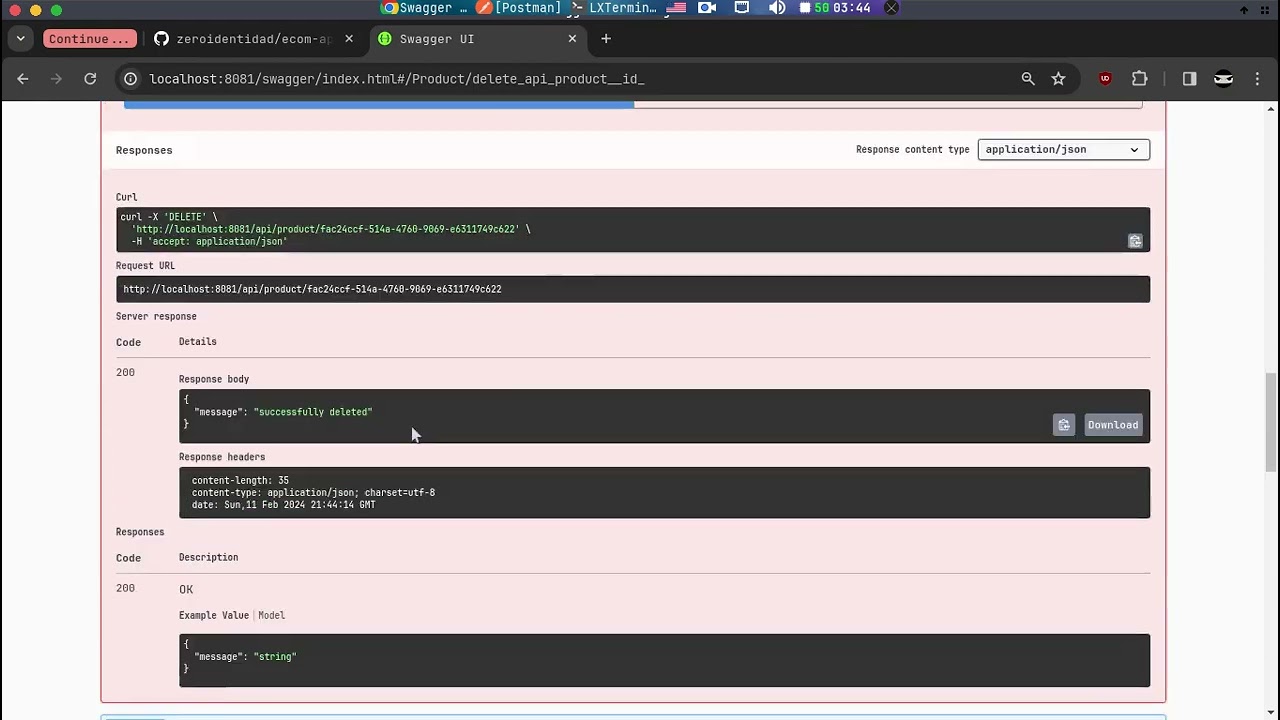Click the Continue button in tab strip

[x=89, y=39]
